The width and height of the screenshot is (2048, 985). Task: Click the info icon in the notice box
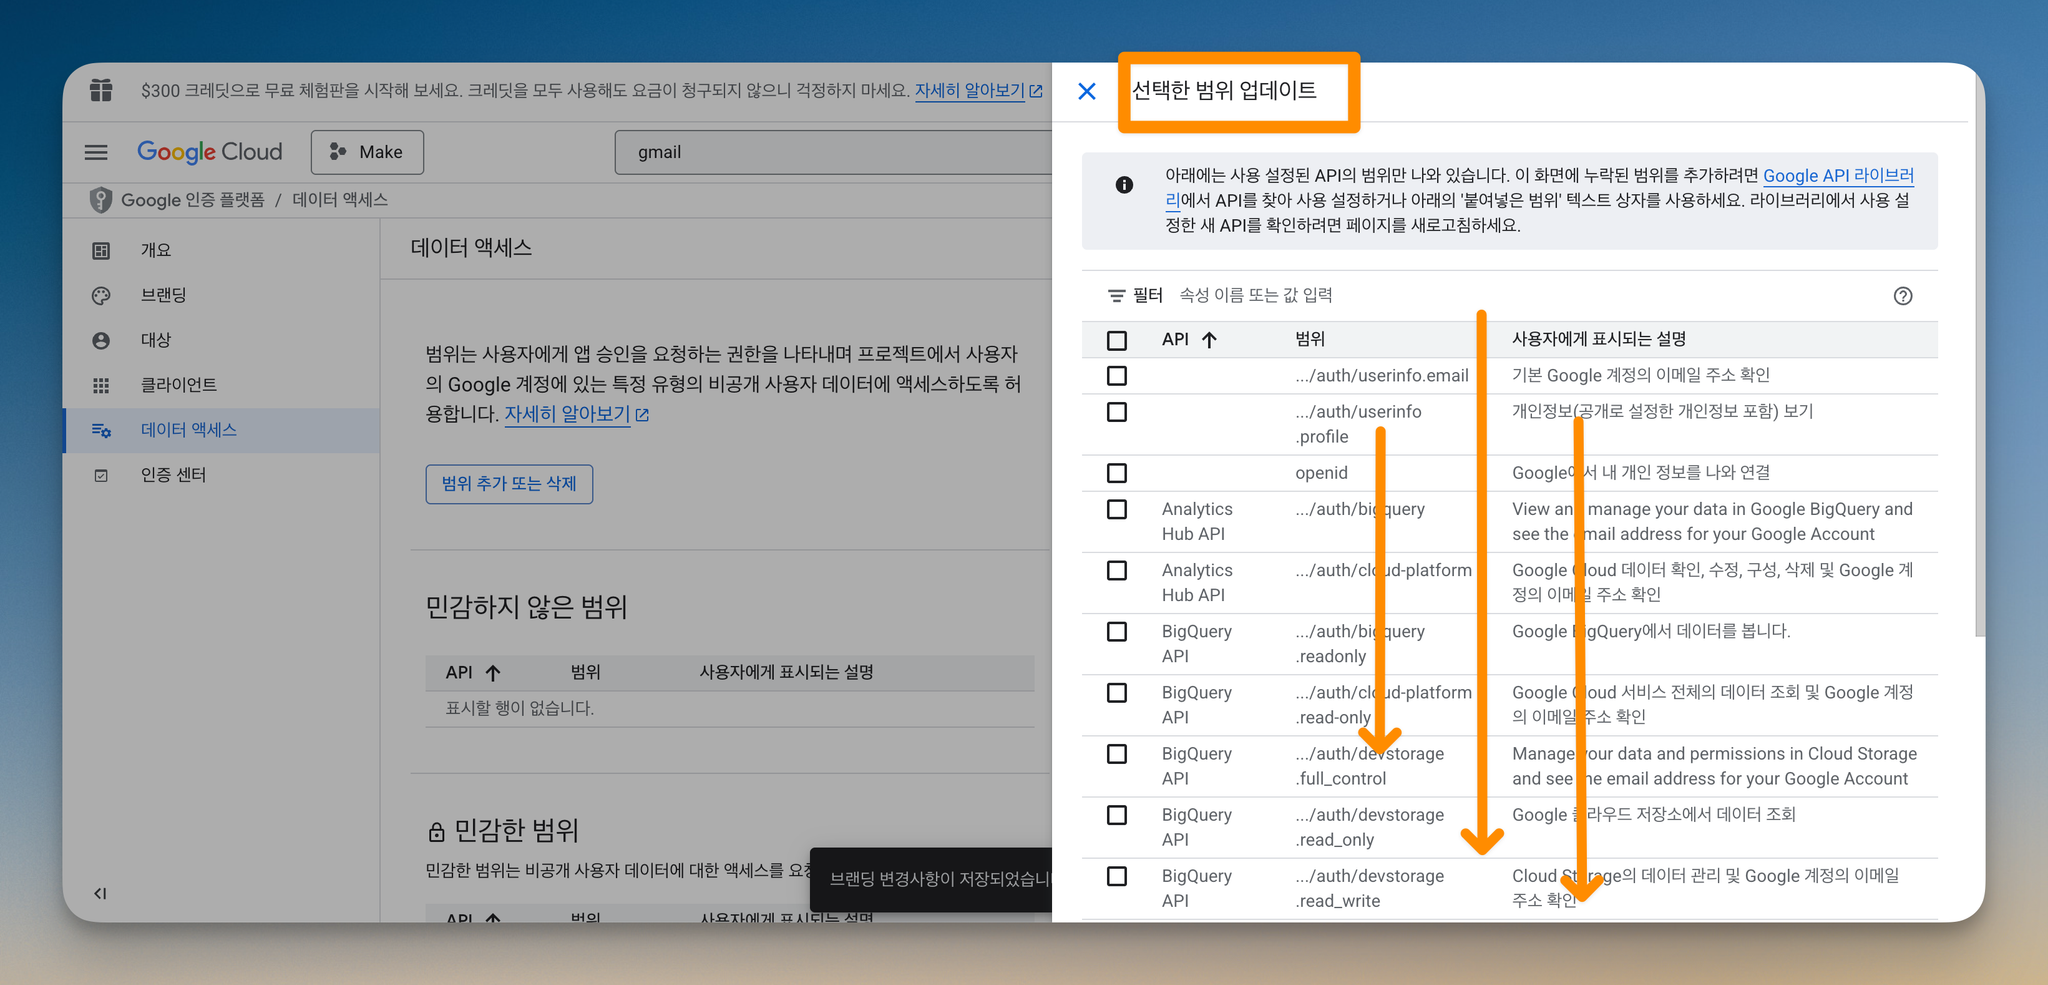[x=1124, y=184]
